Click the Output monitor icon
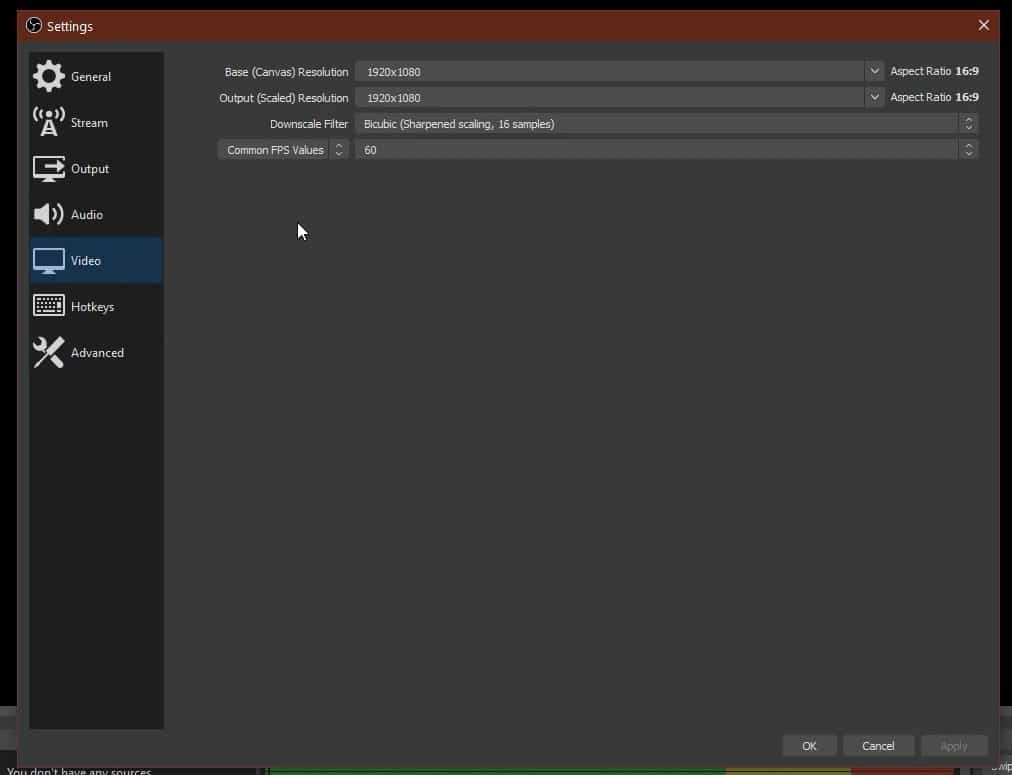The width and height of the screenshot is (1012, 775). click(x=48, y=168)
